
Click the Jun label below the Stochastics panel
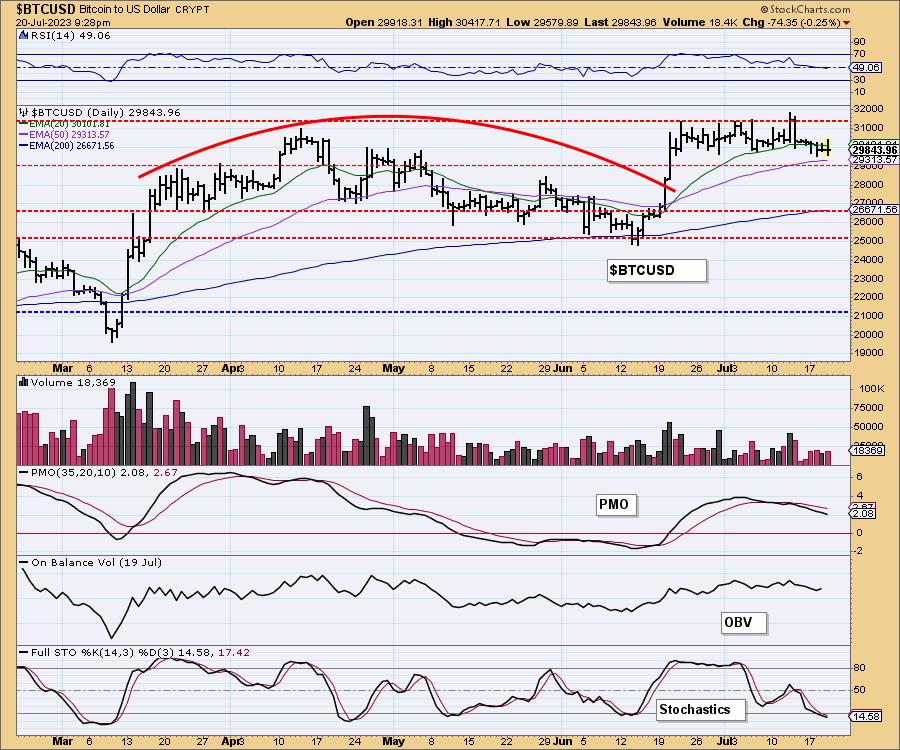563,741
